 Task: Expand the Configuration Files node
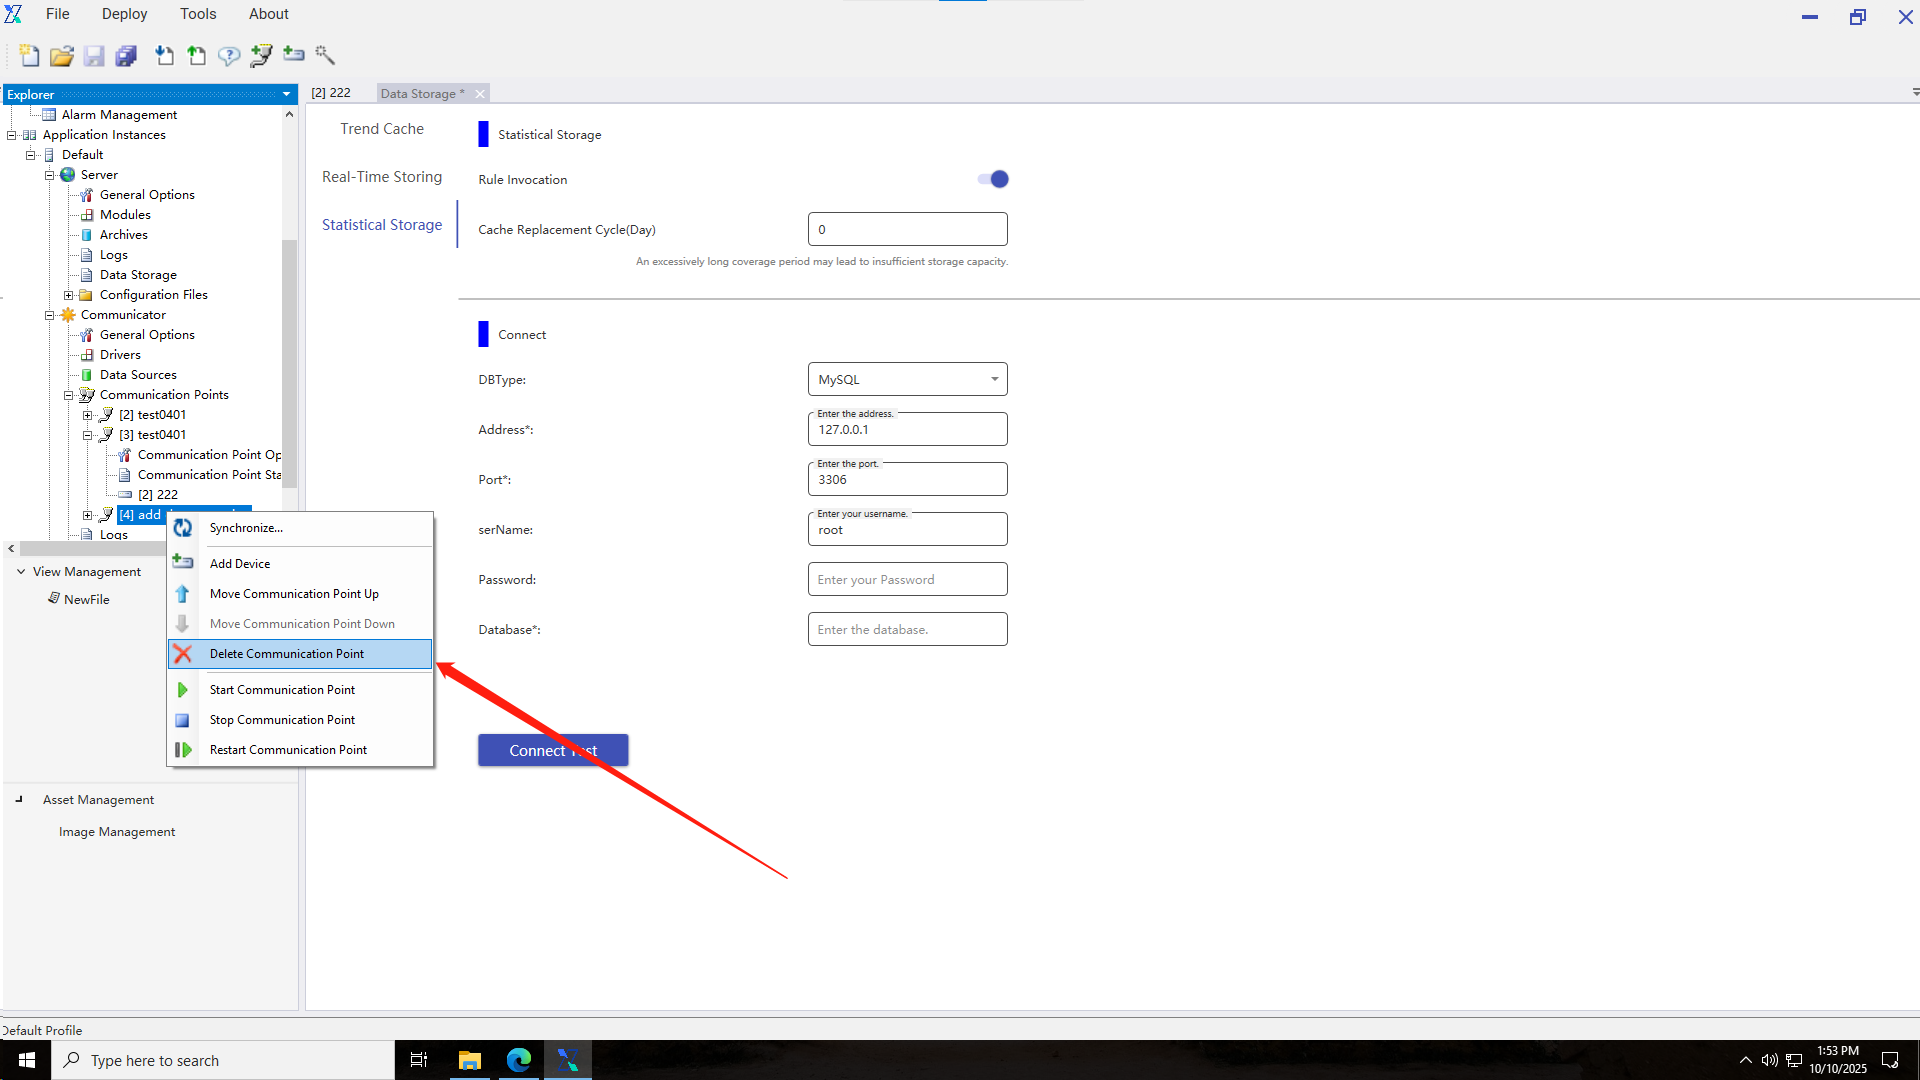[x=68, y=295]
